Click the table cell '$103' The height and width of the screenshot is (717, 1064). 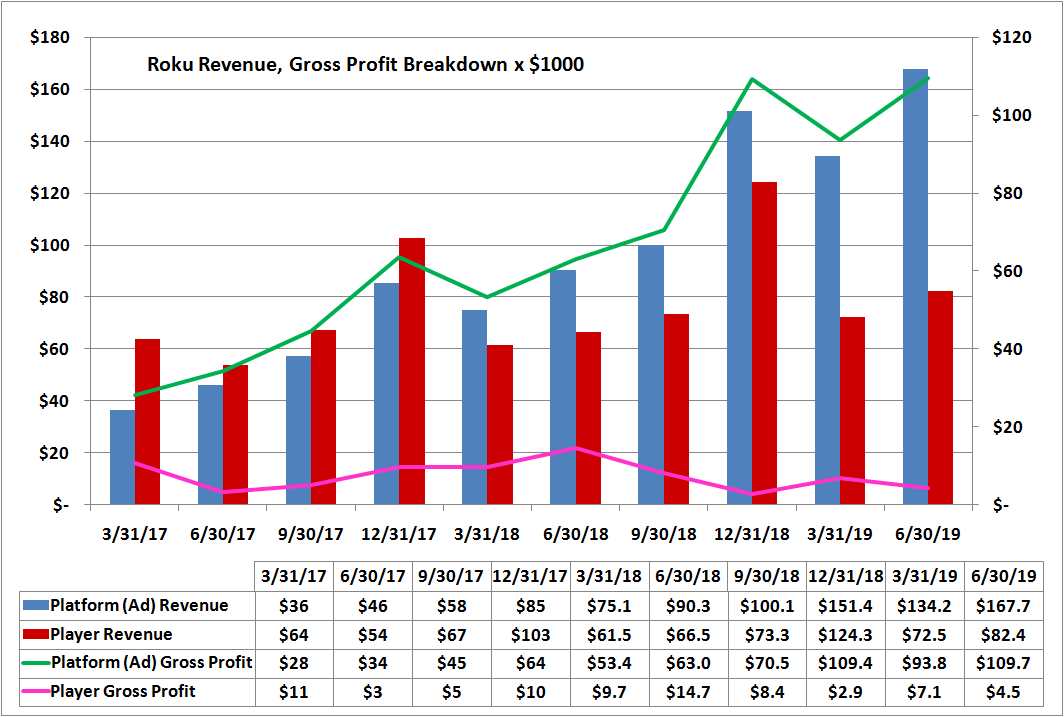(530, 635)
